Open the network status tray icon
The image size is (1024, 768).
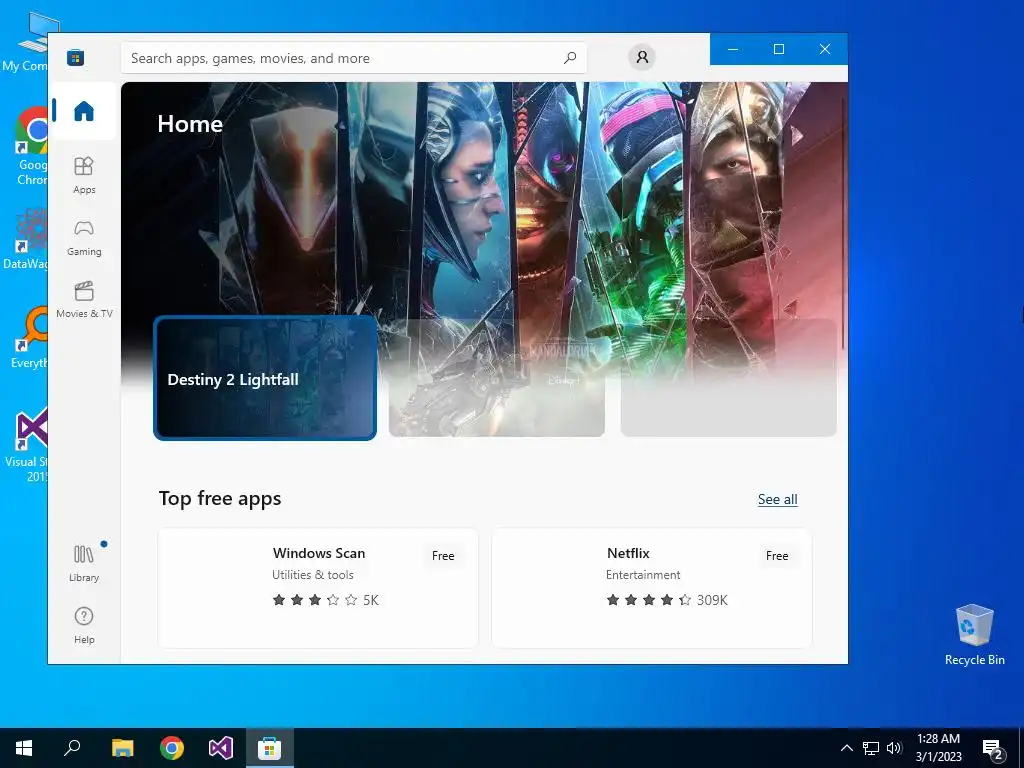pos(871,748)
